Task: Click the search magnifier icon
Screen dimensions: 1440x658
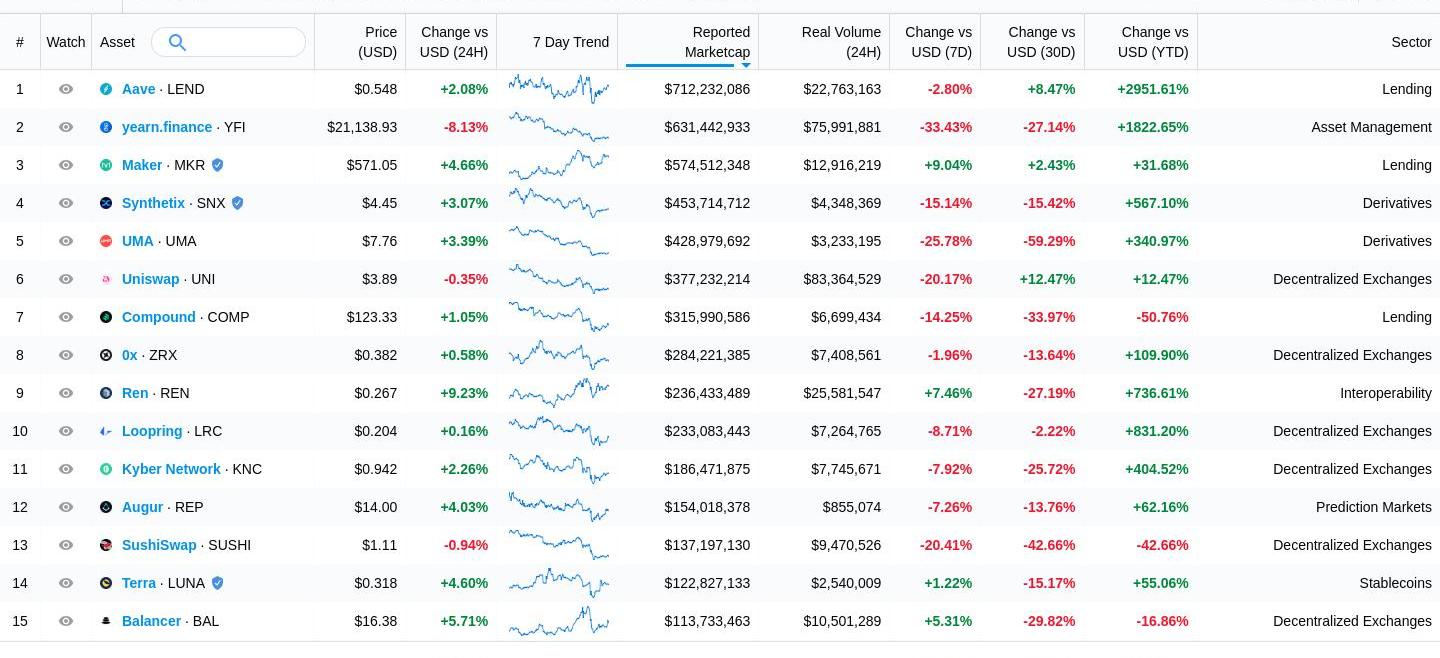Action: pos(177,42)
